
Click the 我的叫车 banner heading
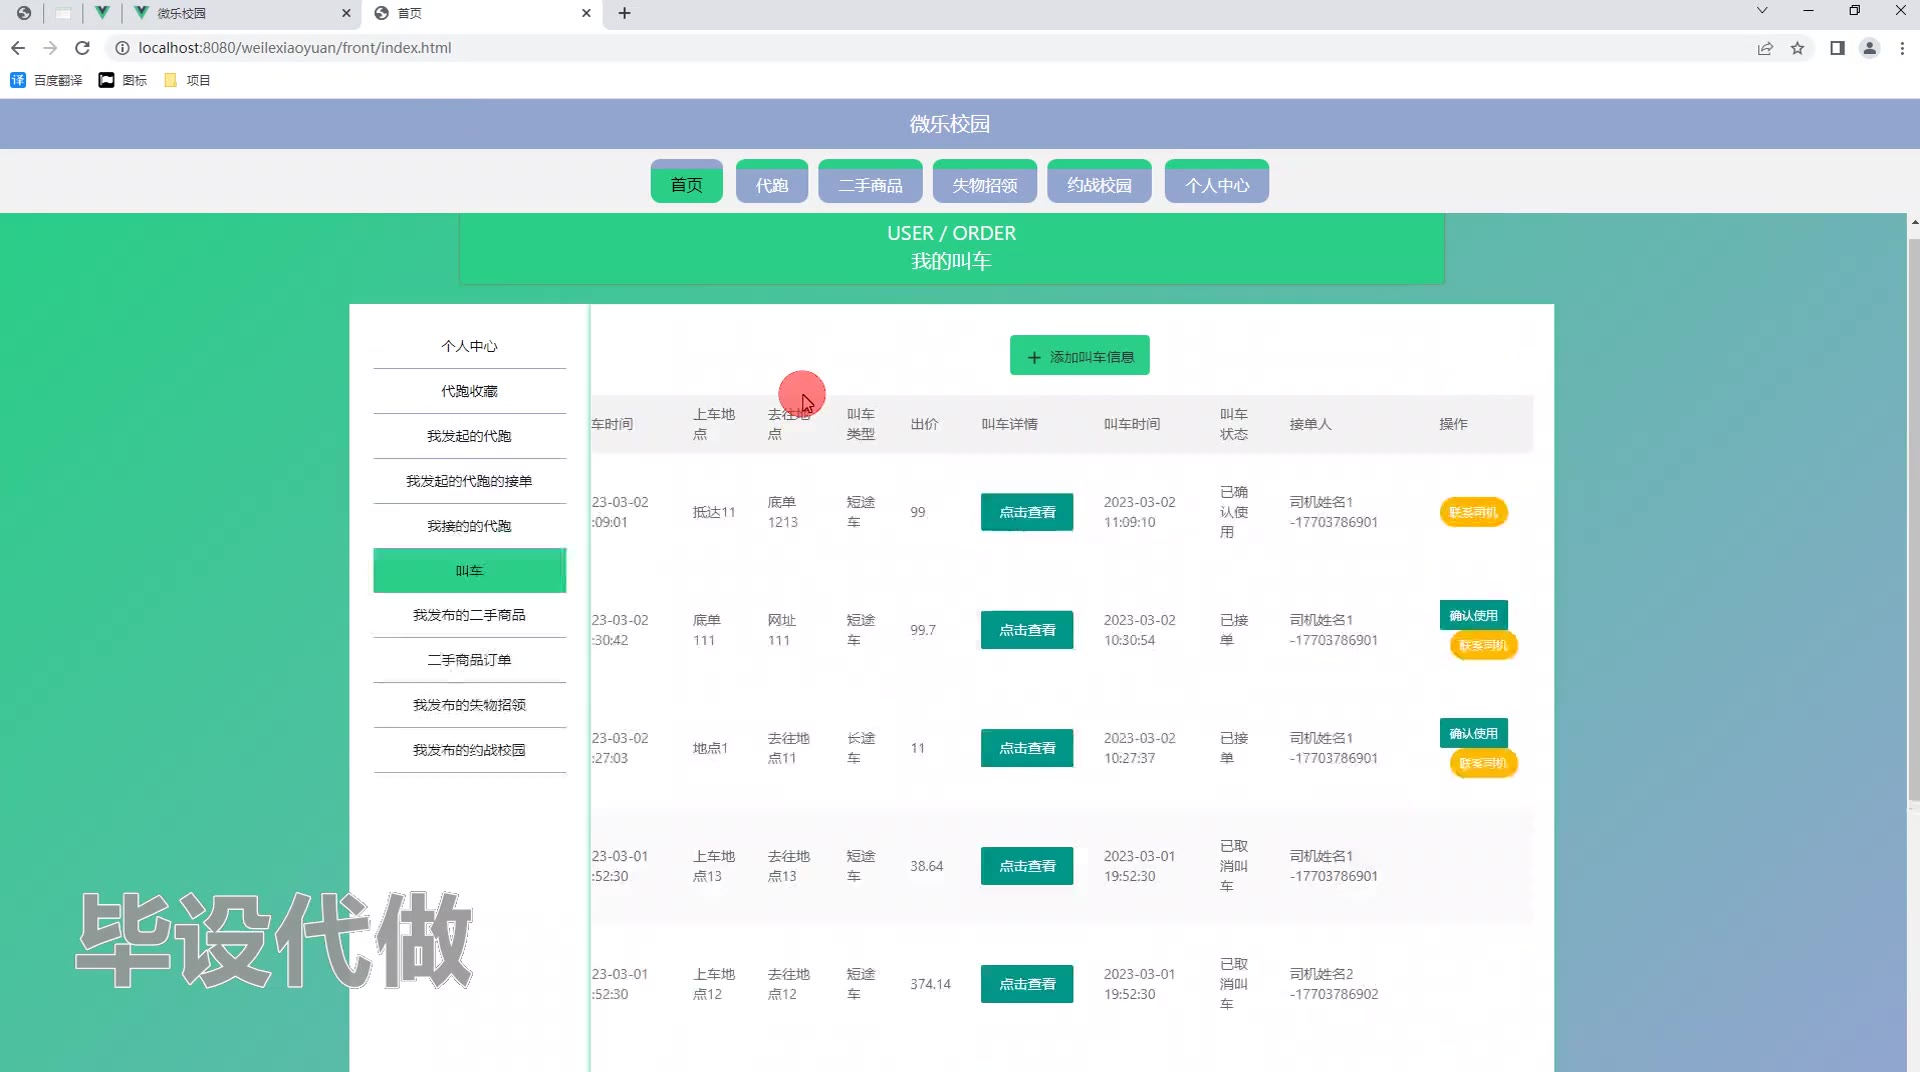tap(951, 261)
